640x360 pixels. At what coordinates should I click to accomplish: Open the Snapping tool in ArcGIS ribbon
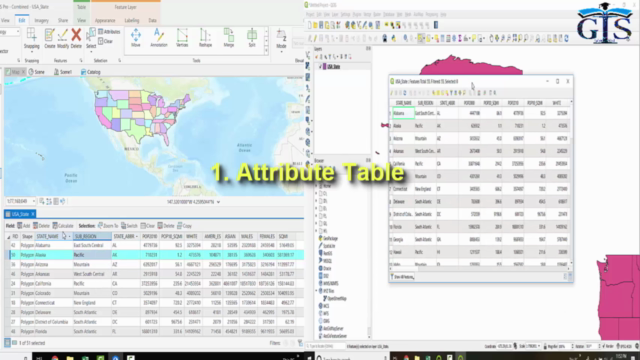point(31,38)
